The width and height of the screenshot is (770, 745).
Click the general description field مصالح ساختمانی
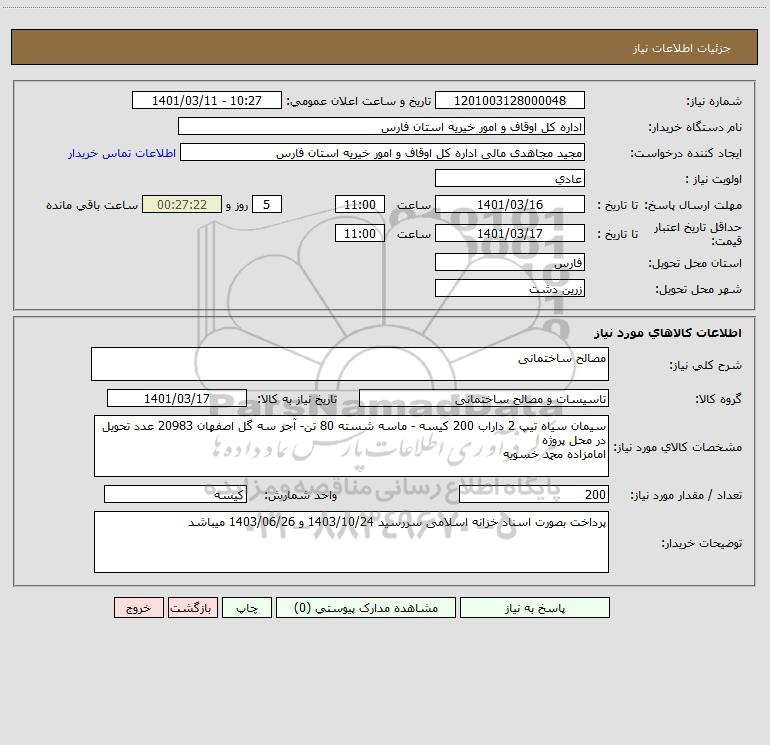click(350, 364)
